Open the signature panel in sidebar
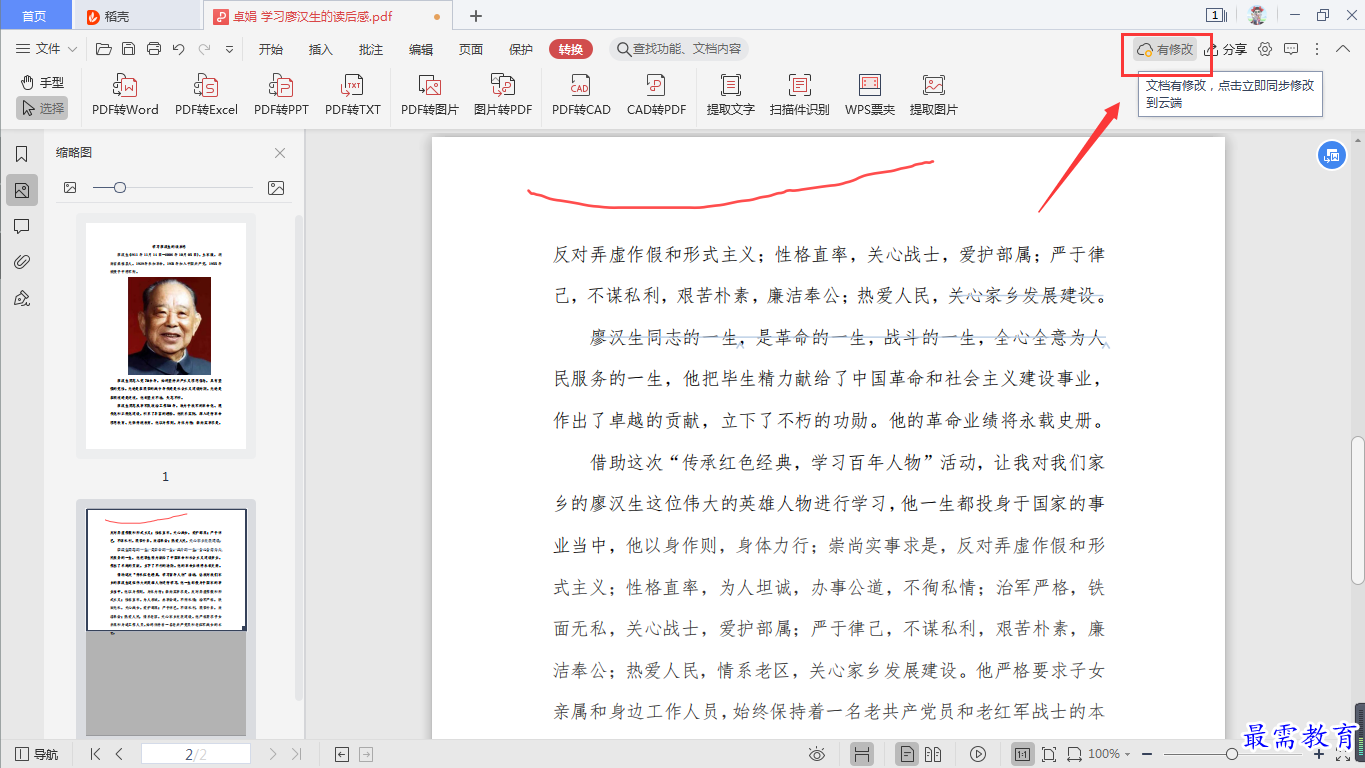This screenshot has width=1365, height=768. (x=21, y=298)
